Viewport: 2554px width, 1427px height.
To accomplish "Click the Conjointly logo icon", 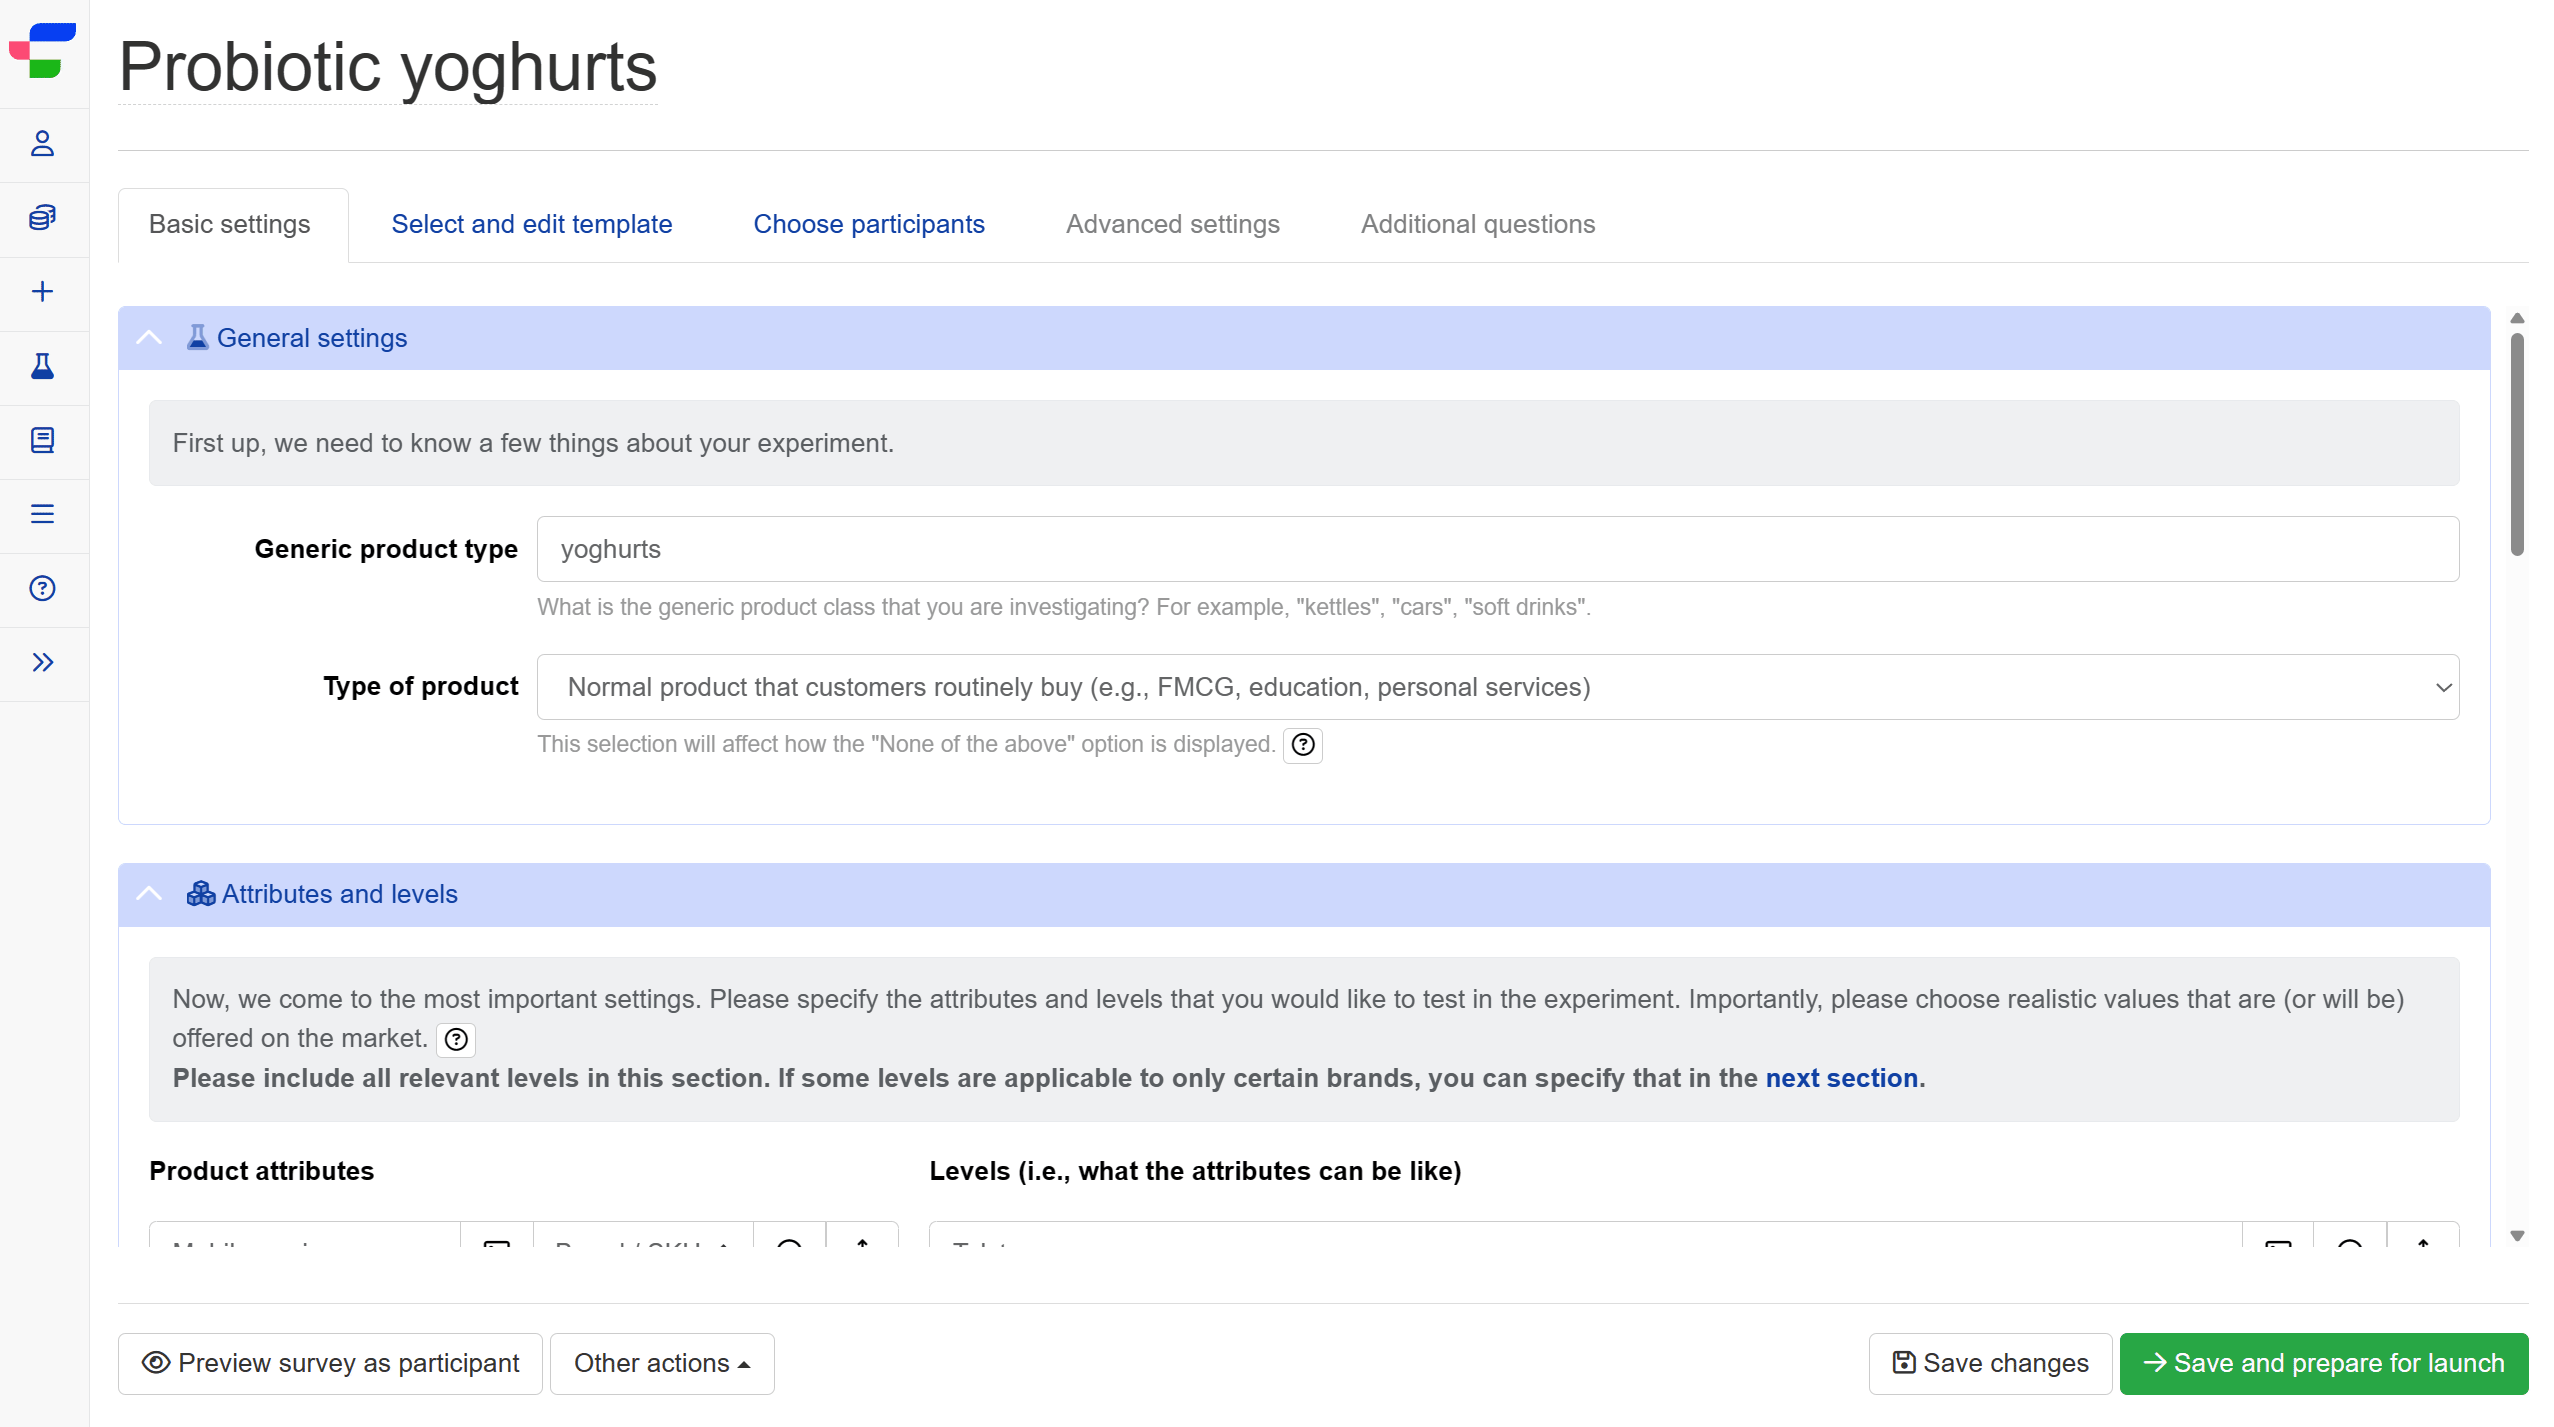I will [x=43, y=50].
